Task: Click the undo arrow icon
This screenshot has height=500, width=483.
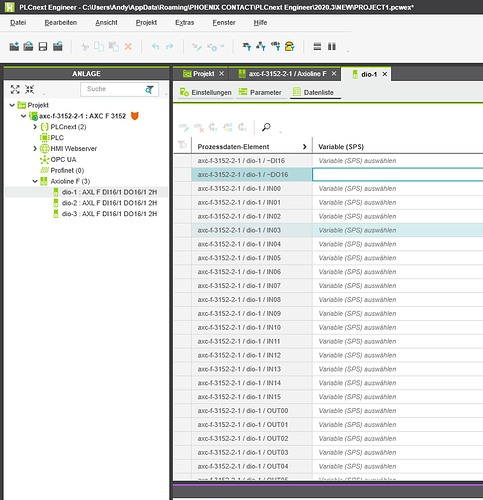Action: (x=155, y=46)
